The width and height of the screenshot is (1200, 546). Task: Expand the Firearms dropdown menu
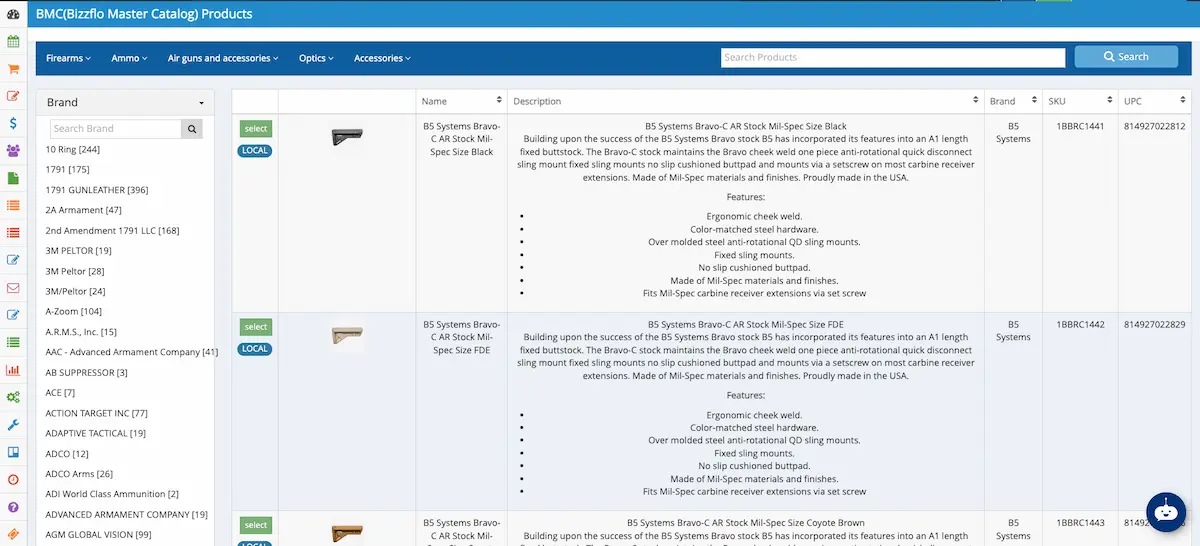click(68, 58)
